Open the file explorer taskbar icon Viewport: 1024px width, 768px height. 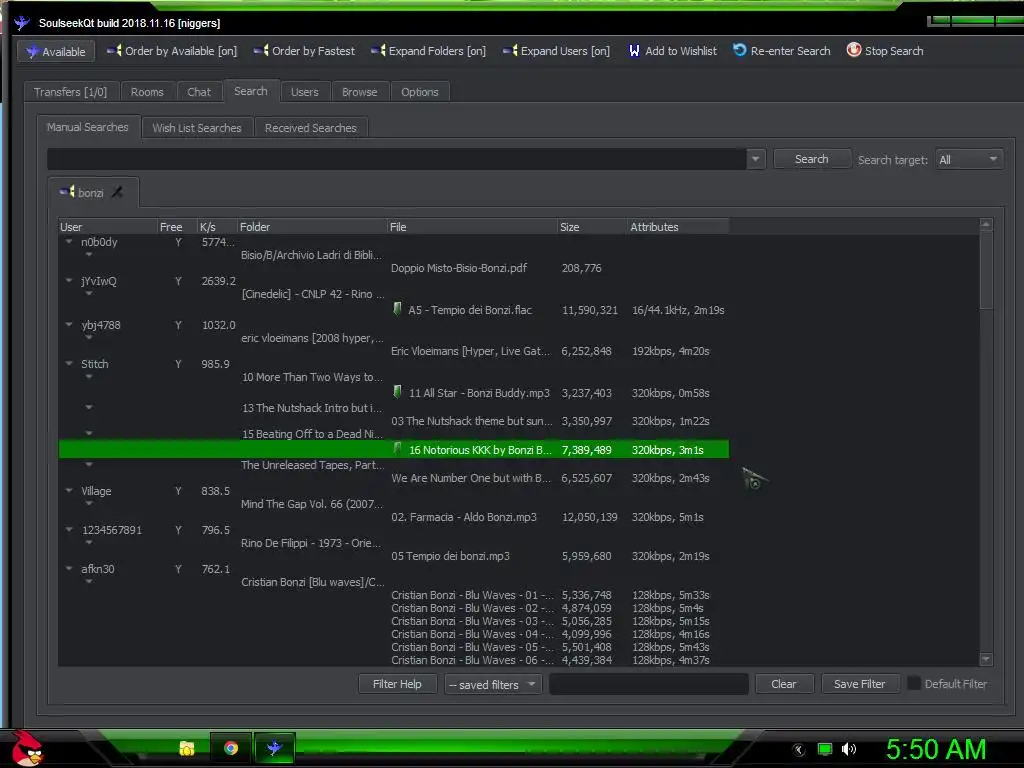(187, 748)
